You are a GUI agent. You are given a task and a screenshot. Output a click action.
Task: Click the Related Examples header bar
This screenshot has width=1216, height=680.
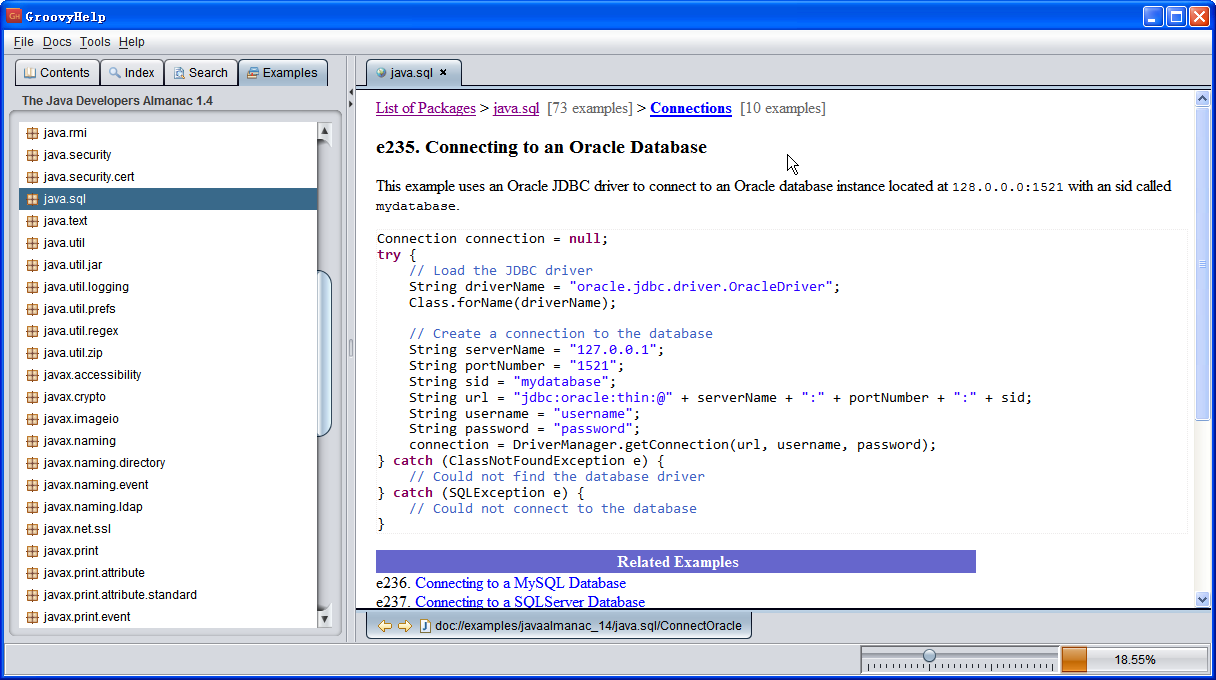click(x=676, y=561)
